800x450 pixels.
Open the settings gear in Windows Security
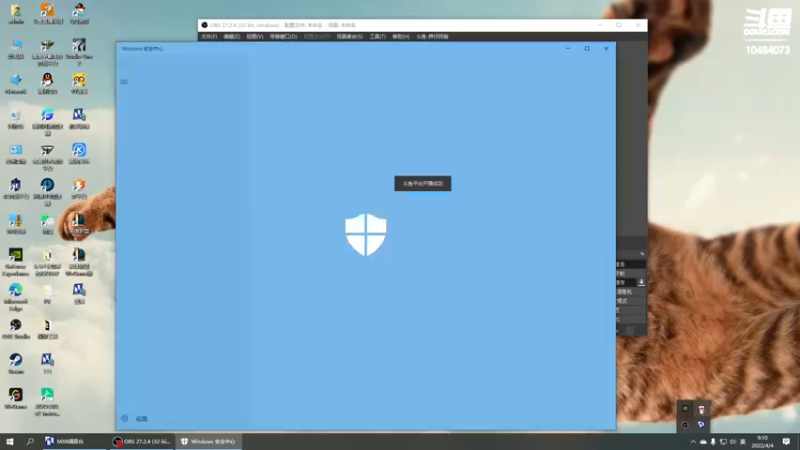(x=124, y=418)
